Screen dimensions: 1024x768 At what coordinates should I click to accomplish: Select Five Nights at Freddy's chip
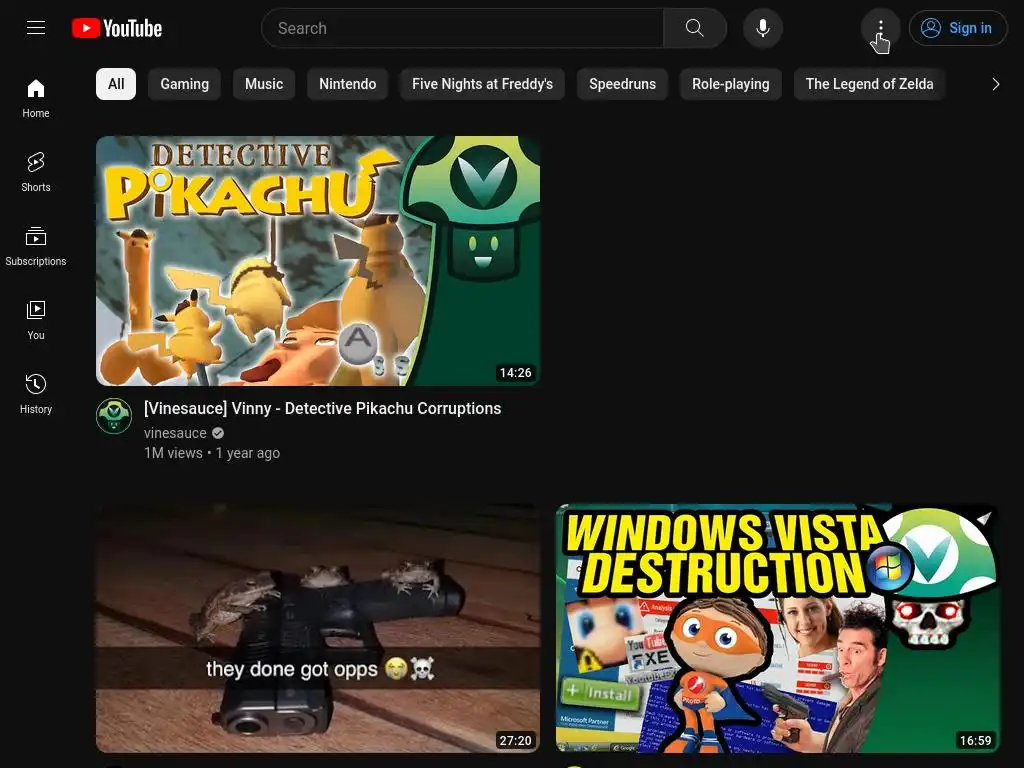click(482, 84)
